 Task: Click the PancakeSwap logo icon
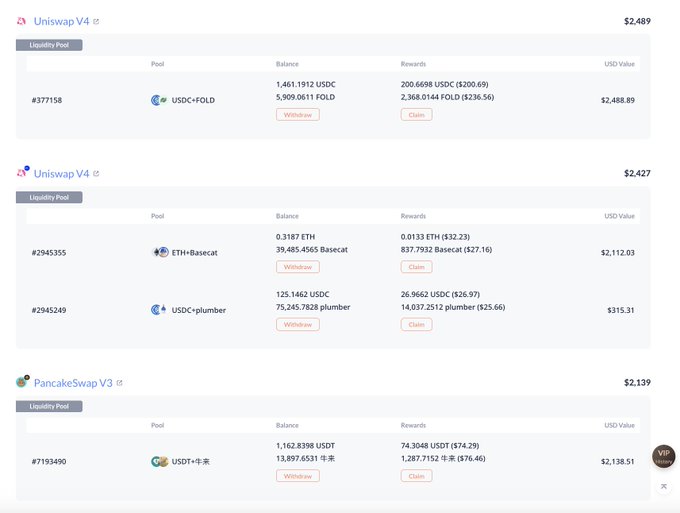point(23,381)
